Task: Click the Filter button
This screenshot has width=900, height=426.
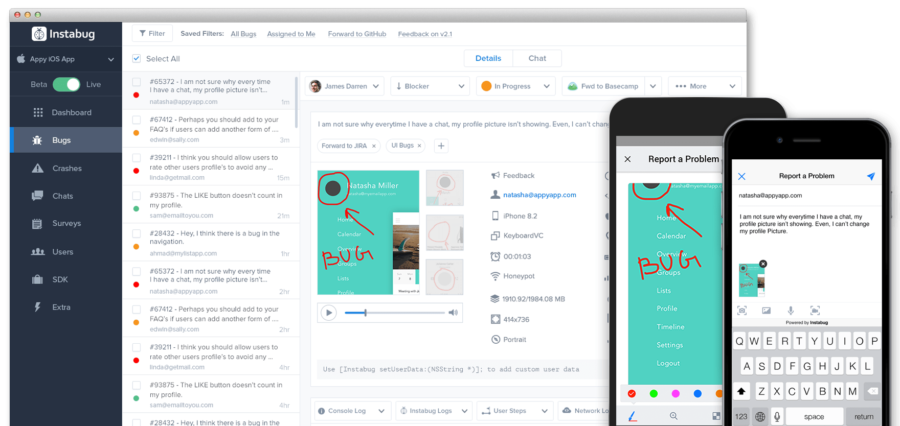Action: [152, 34]
